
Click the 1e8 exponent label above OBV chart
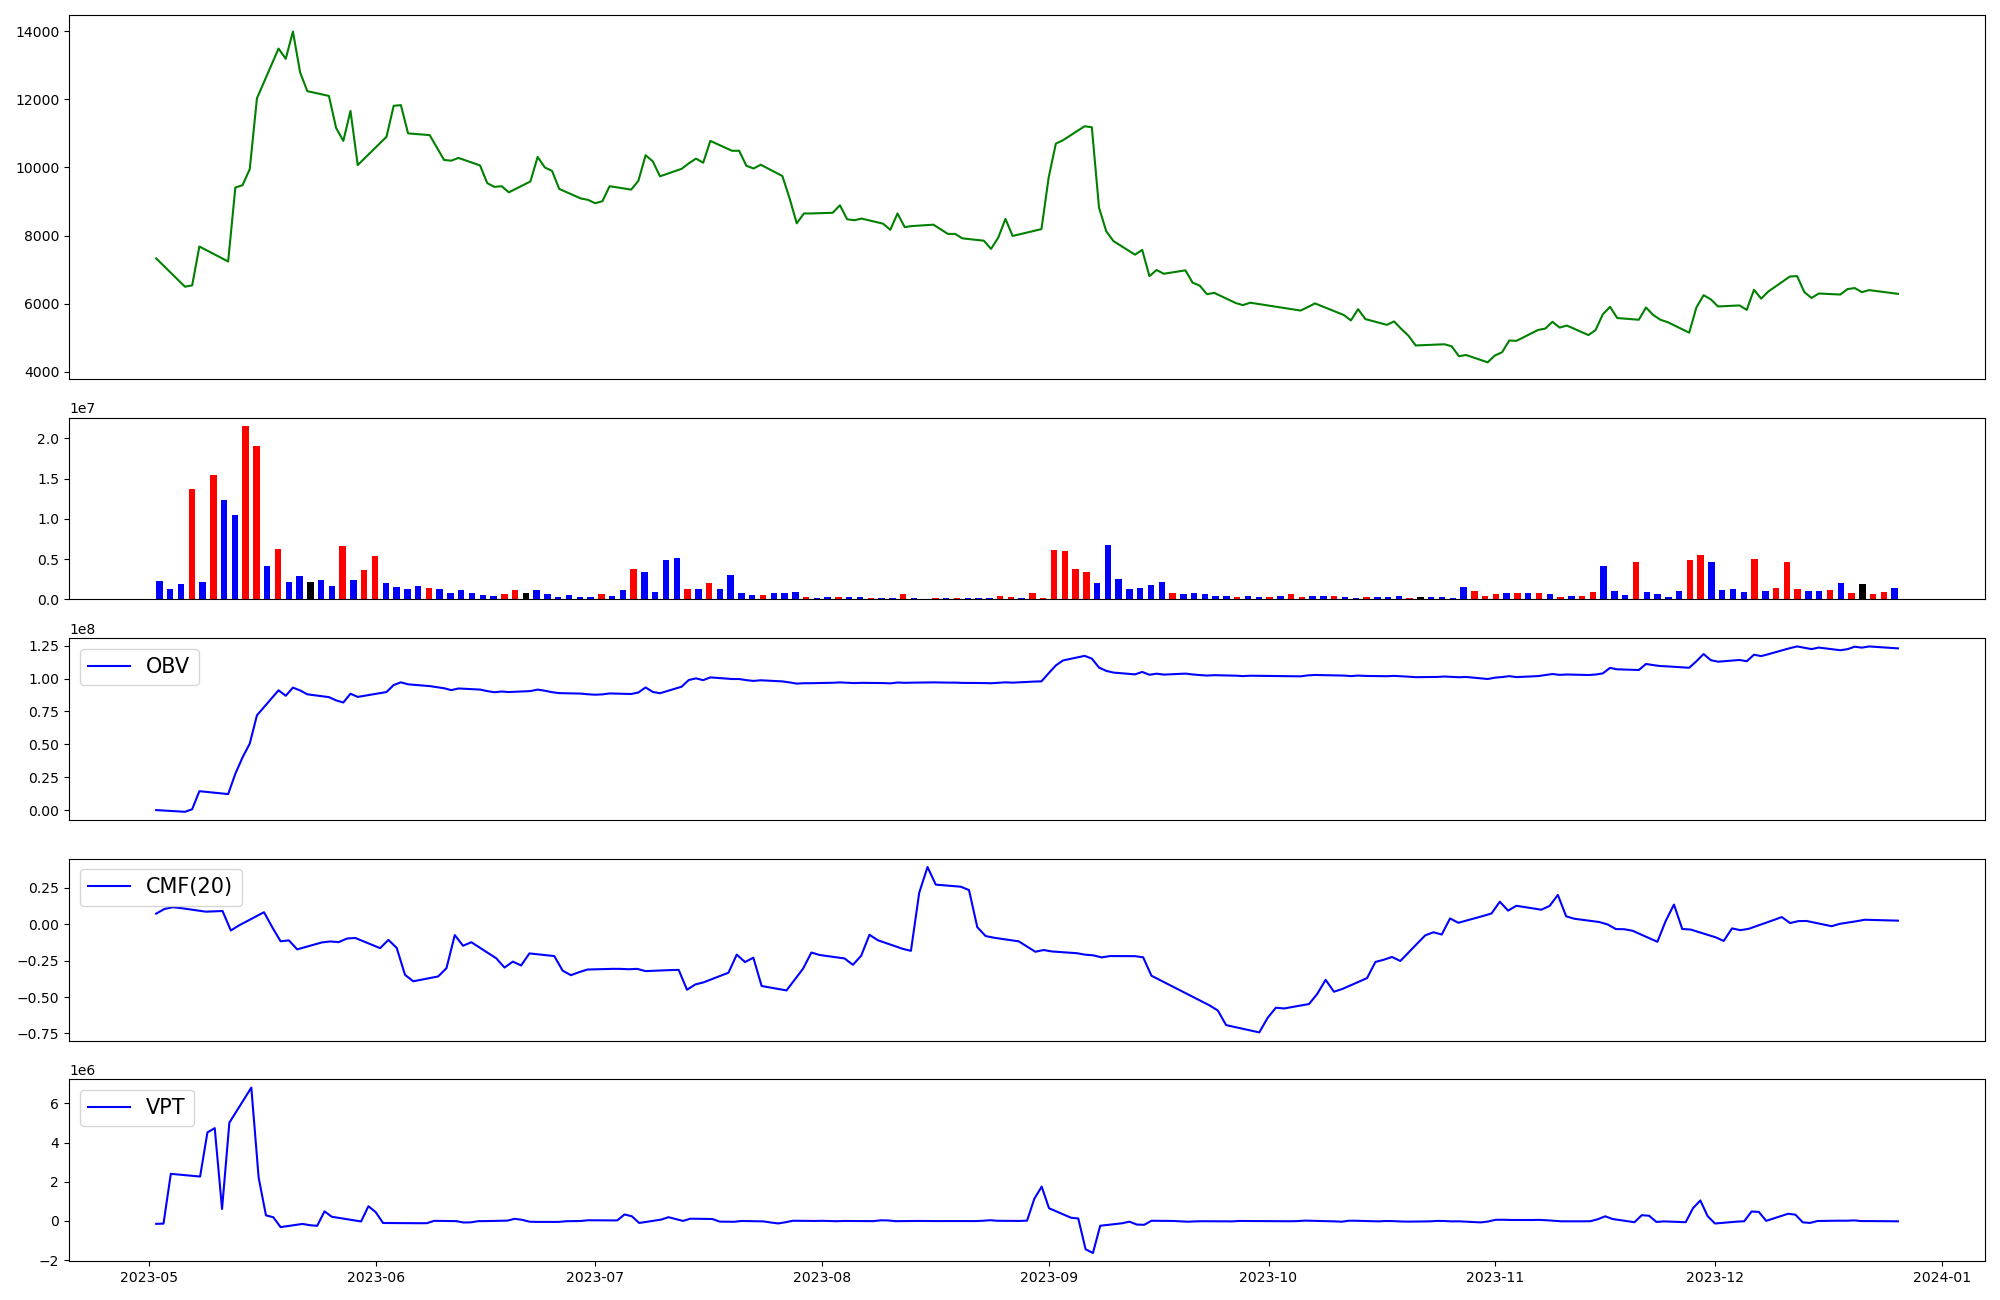(x=81, y=629)
